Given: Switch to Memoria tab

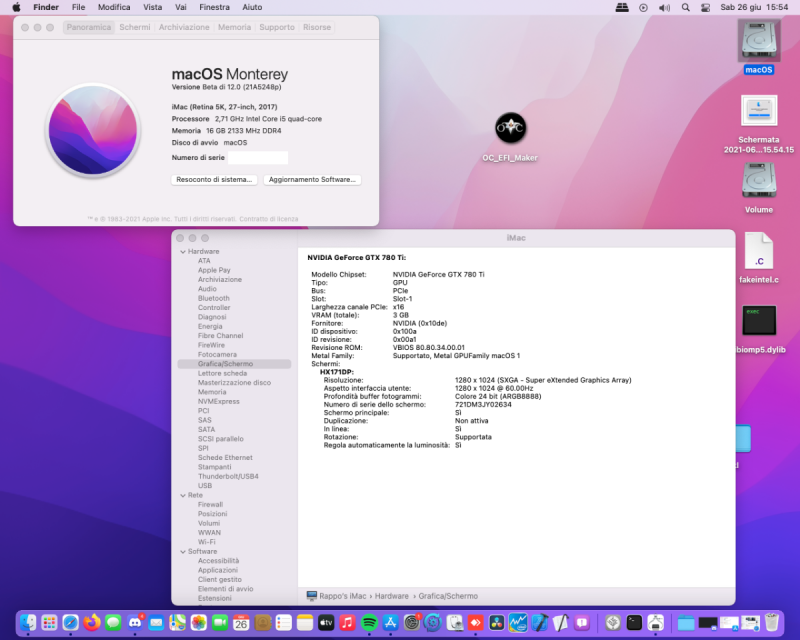Looking at the screenshot, I should (234, 27).
